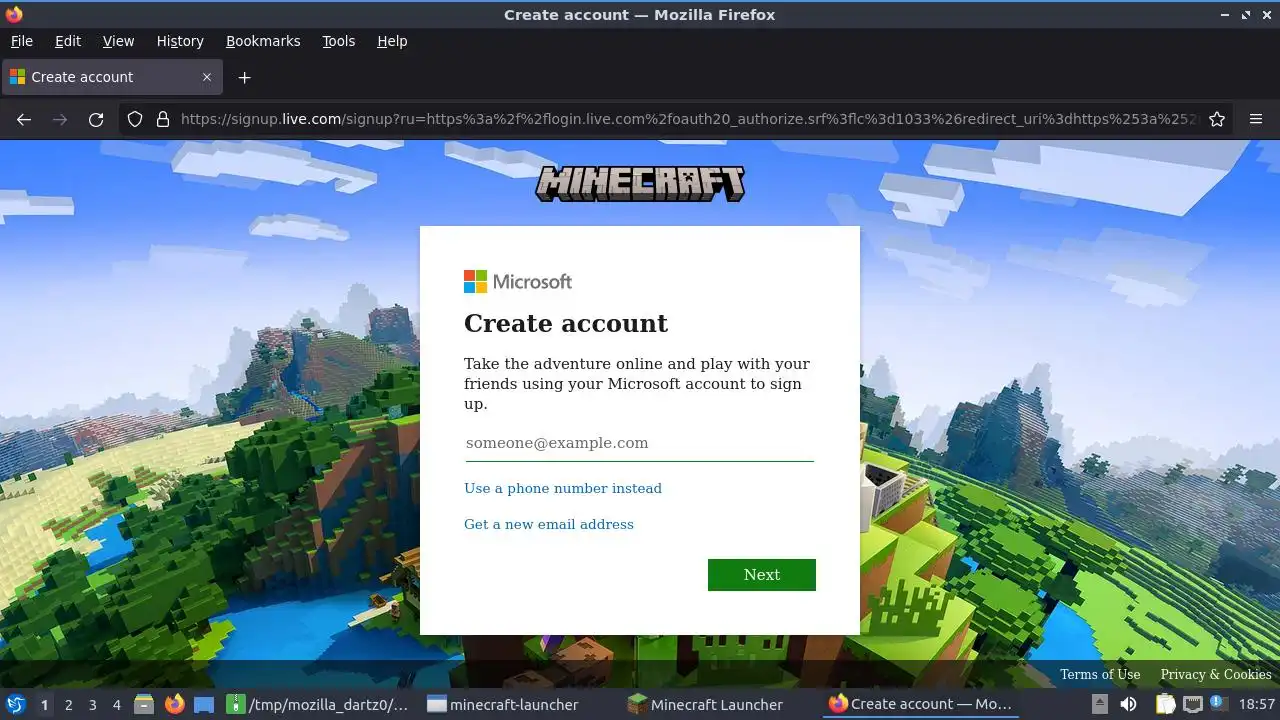Click Use a phone number instead
1280x720 pixels.
(x=563, y=488)
